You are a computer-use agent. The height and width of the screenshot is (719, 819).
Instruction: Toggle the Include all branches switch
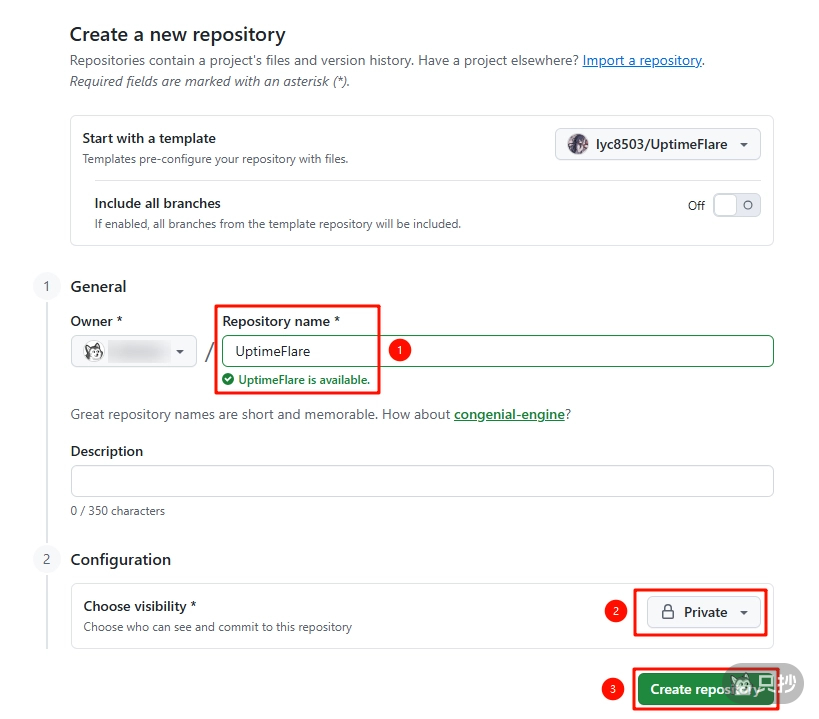click(737, 205)
